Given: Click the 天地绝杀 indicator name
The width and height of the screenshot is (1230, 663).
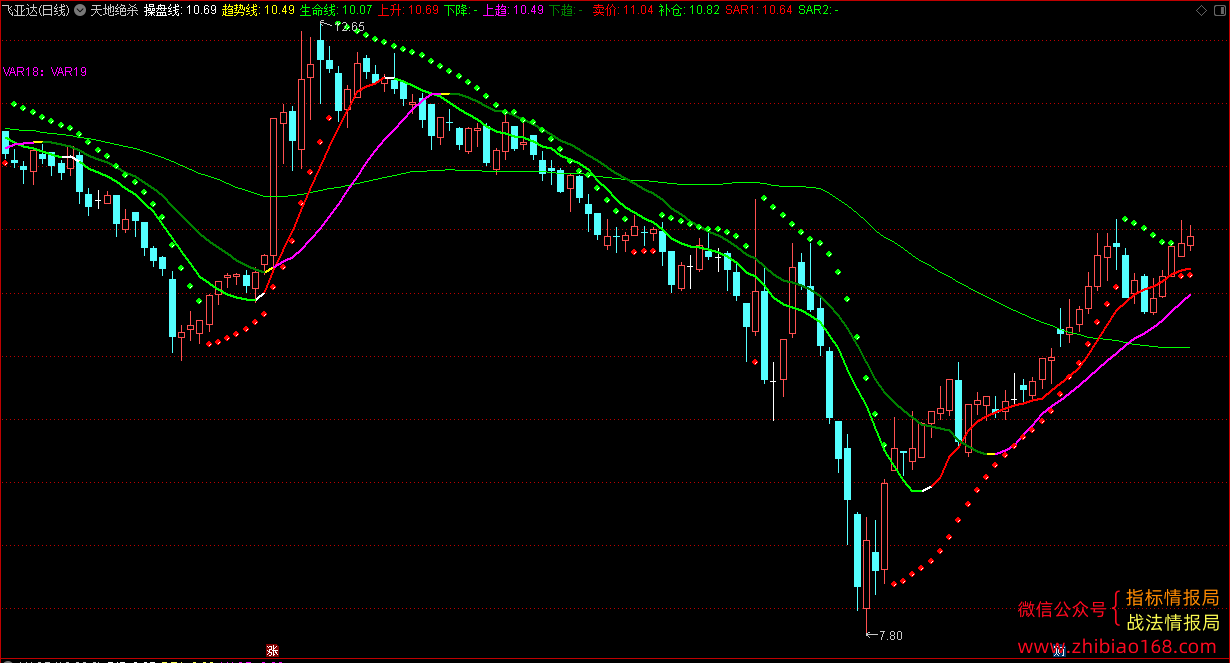Looking at the screenshot, I should (113, 10).
